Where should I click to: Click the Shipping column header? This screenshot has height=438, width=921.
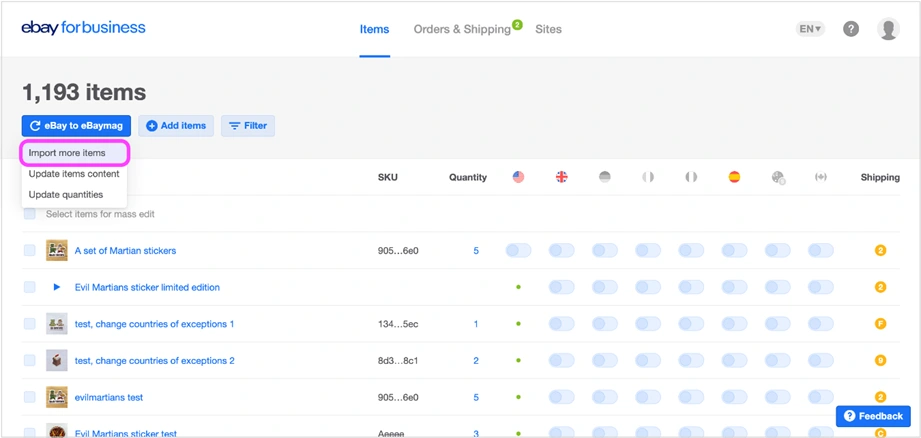tap(880, 177)
